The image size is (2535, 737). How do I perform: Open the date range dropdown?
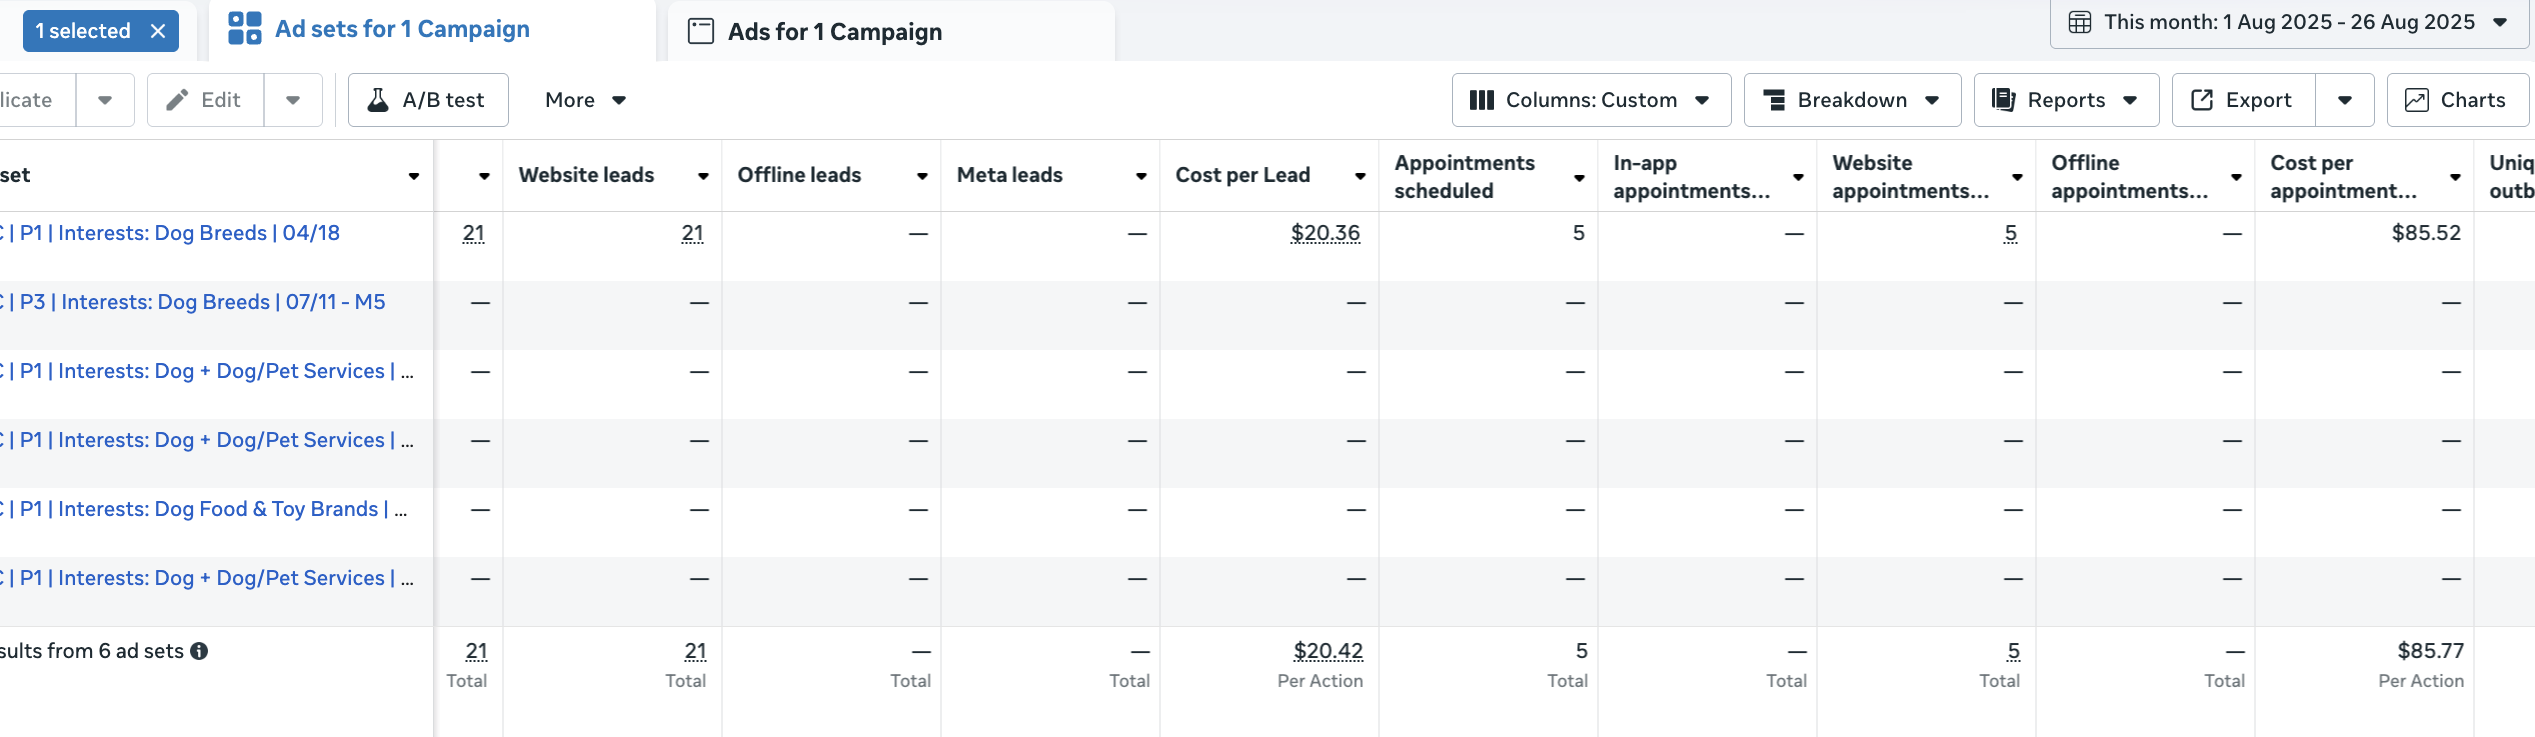point(2290,22)
